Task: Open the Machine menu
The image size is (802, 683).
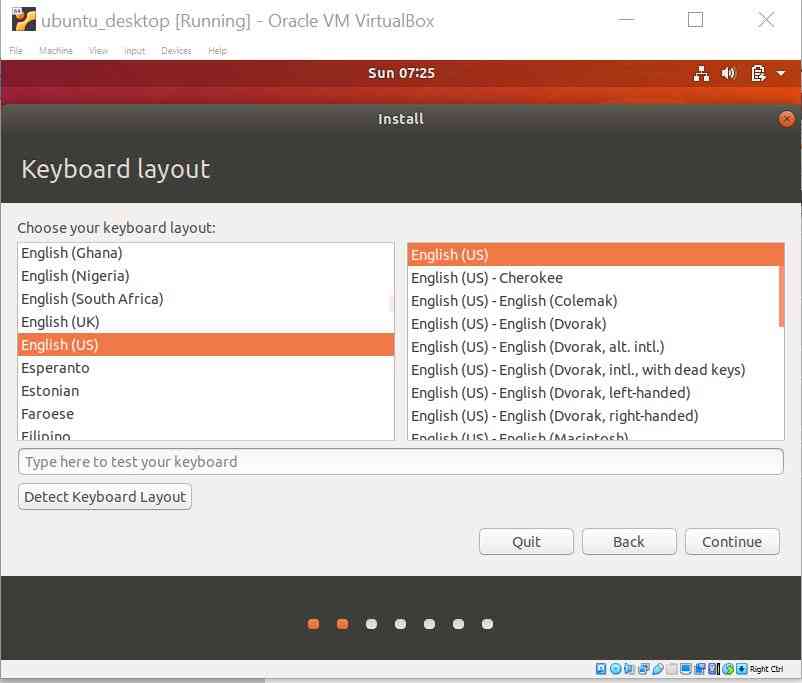Action: click(x=56, y=51)
